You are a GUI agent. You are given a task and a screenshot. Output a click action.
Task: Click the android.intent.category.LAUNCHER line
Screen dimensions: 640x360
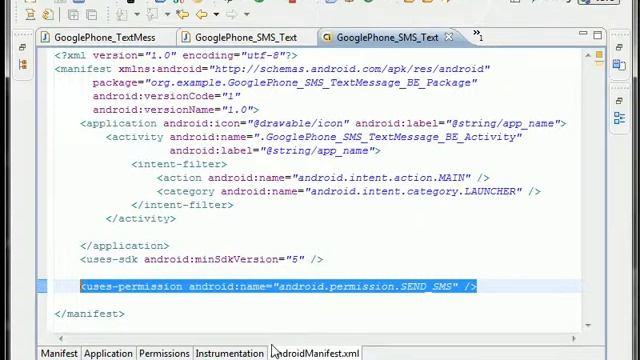(x=349, y=191)
